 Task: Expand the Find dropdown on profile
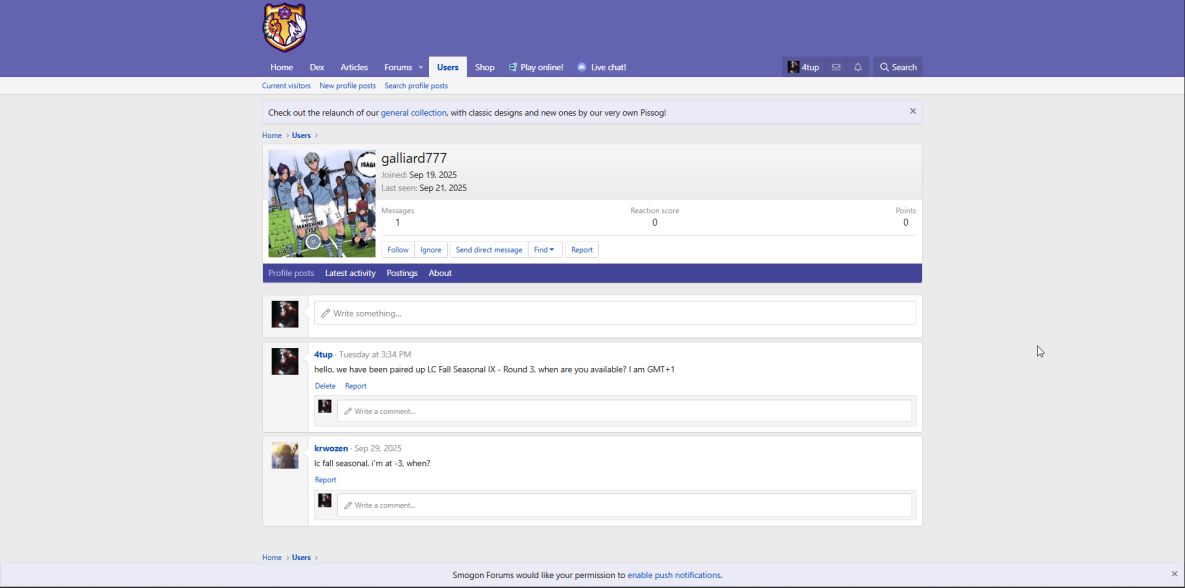pos(544,250)
